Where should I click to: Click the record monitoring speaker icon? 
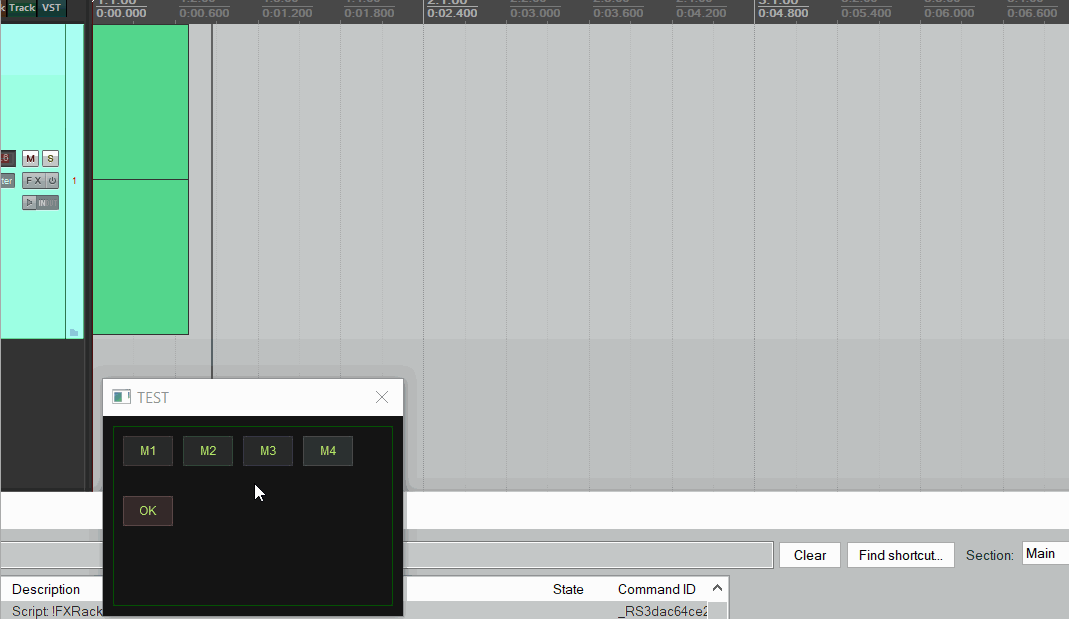click(29, 202)
